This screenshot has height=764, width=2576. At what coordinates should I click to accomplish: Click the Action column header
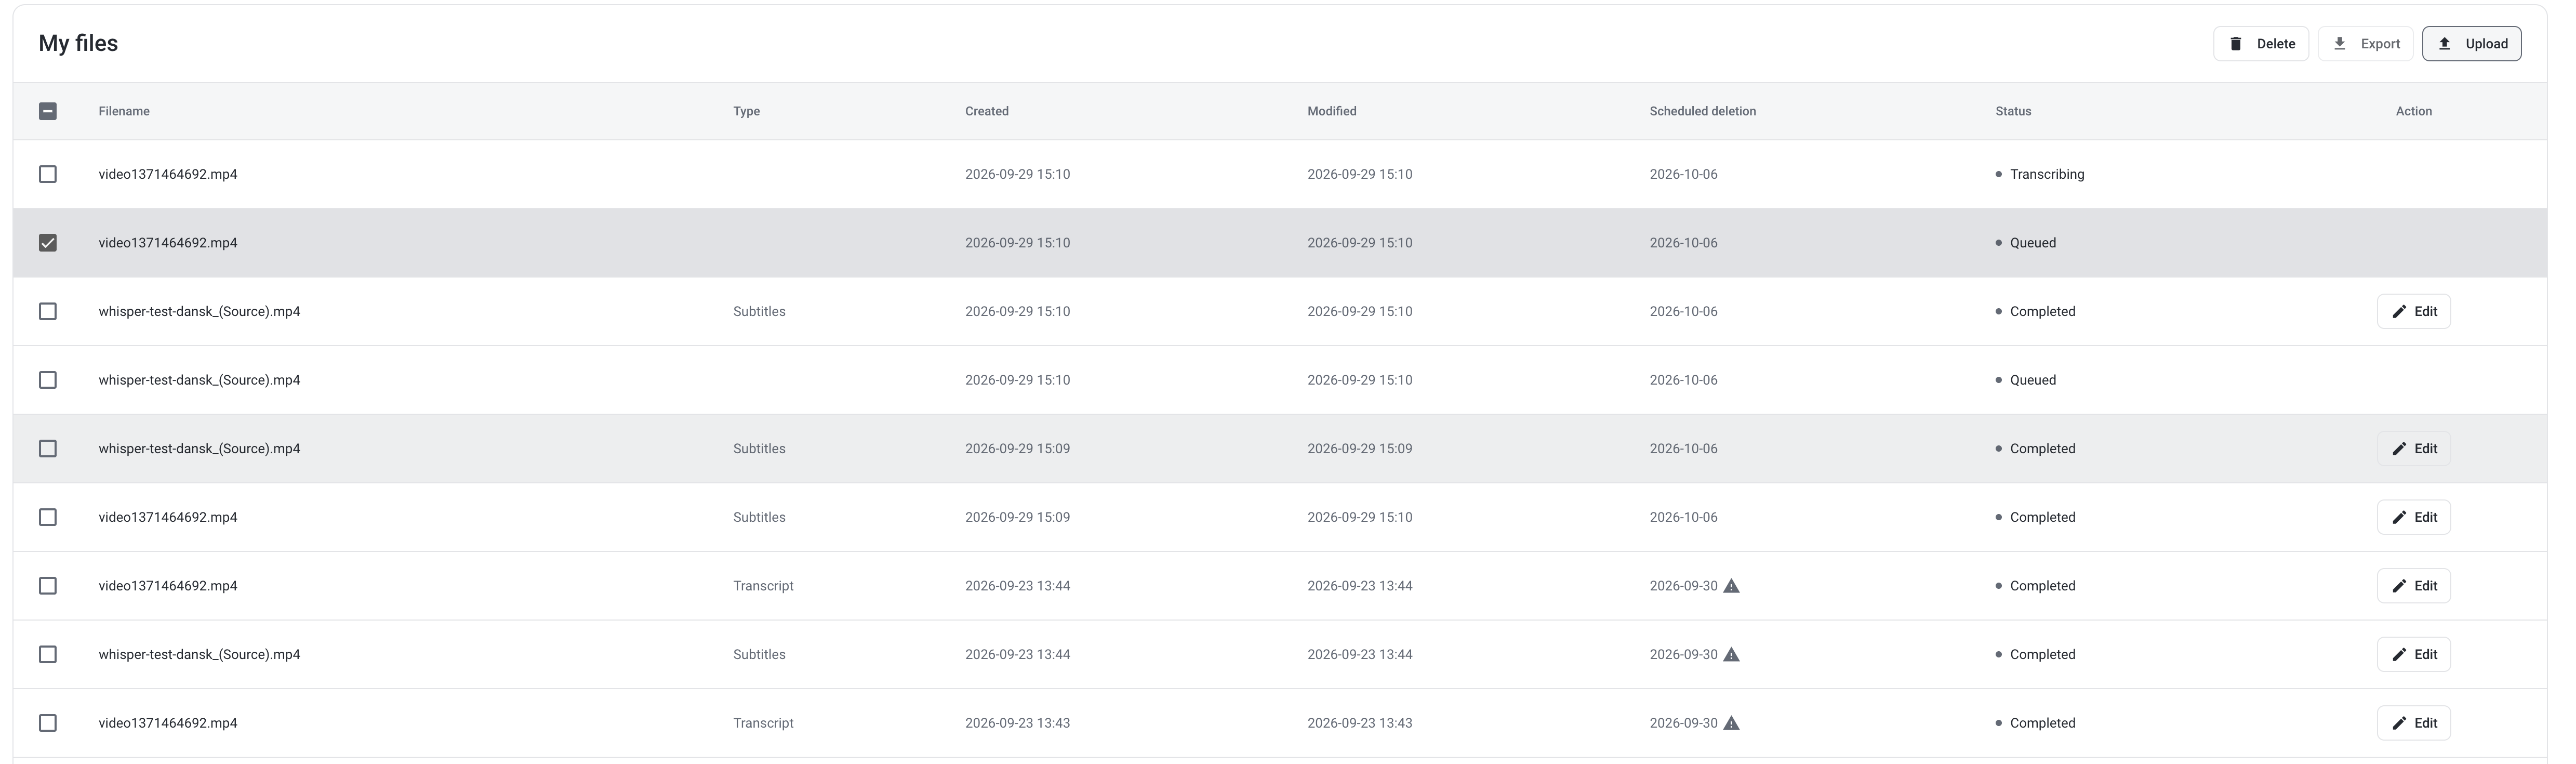[2414, 111]
